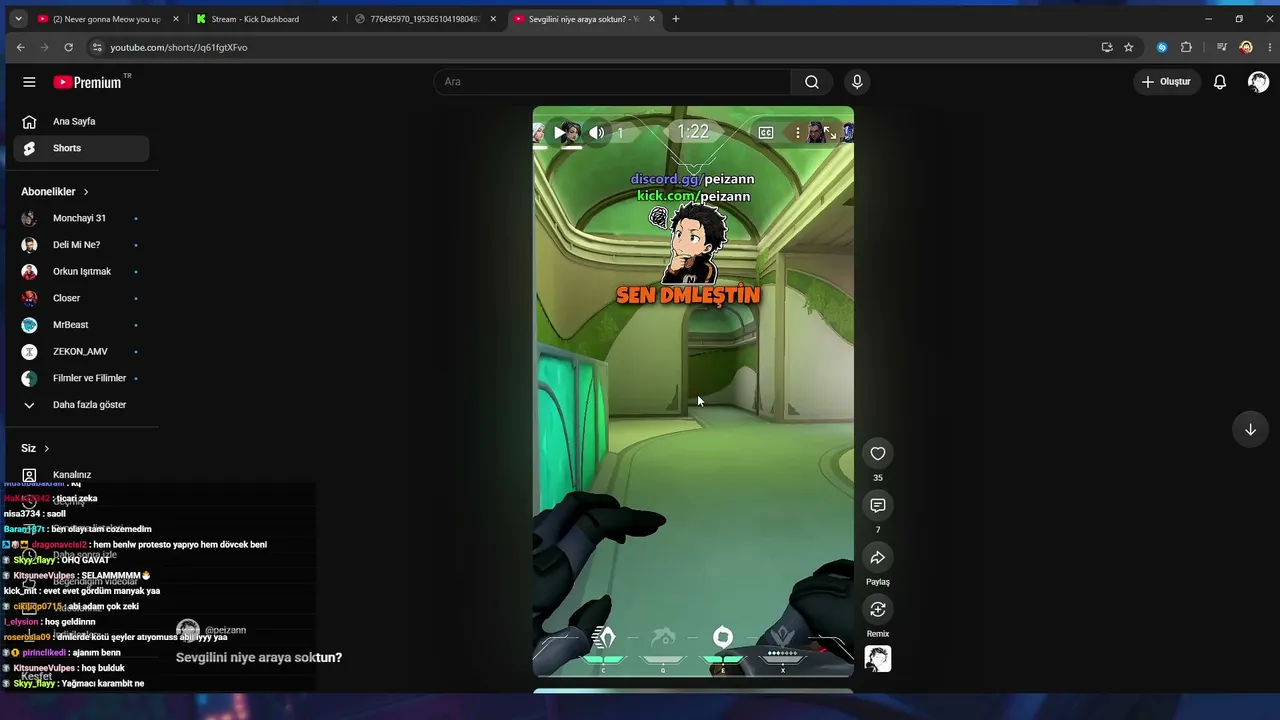Switch to the 776495970 tab
Screen dimensions: 1280x720
click(x=425, y=19)
